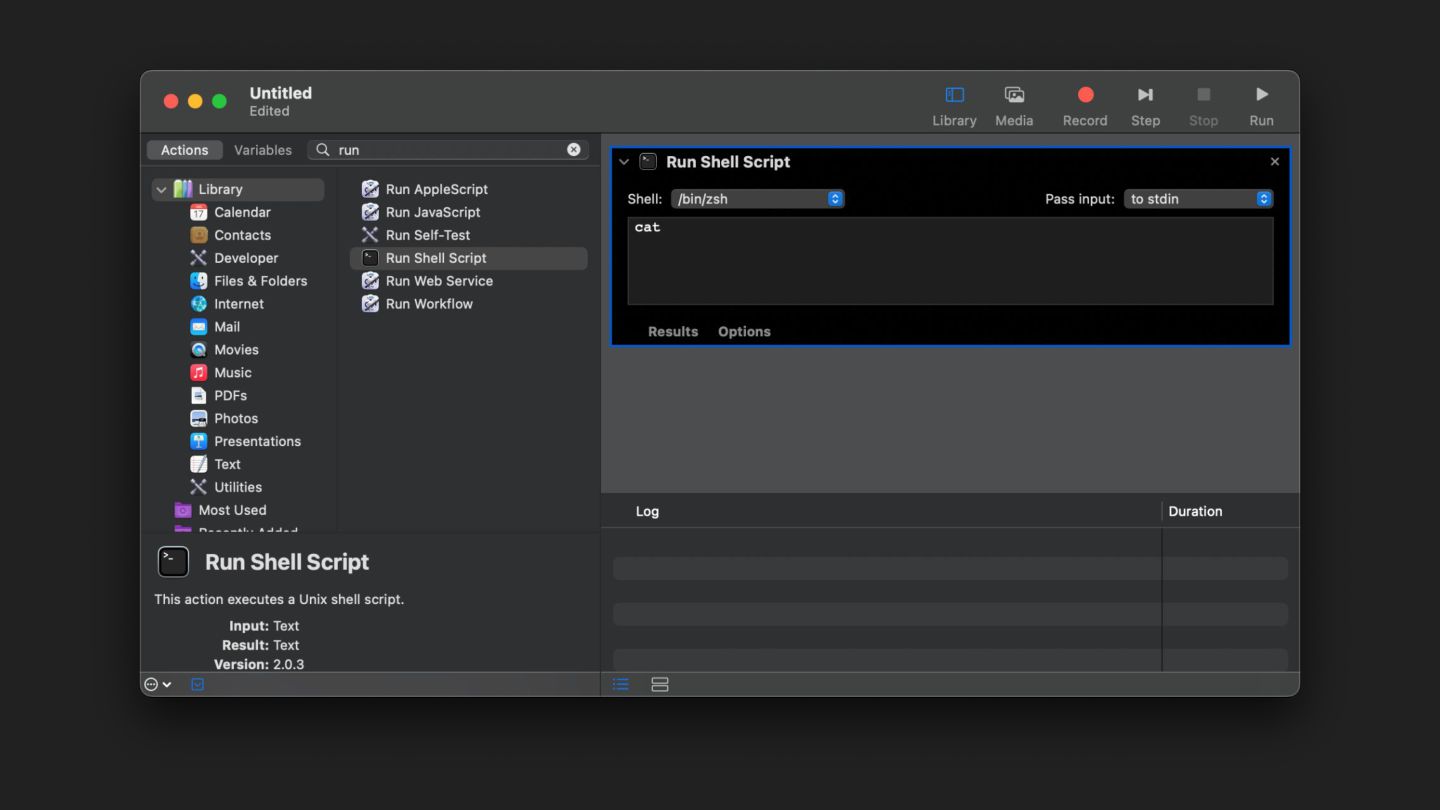Open the Calendar library category
The width and height of the screenshot is (1440, 810).
tap(242, 212)
